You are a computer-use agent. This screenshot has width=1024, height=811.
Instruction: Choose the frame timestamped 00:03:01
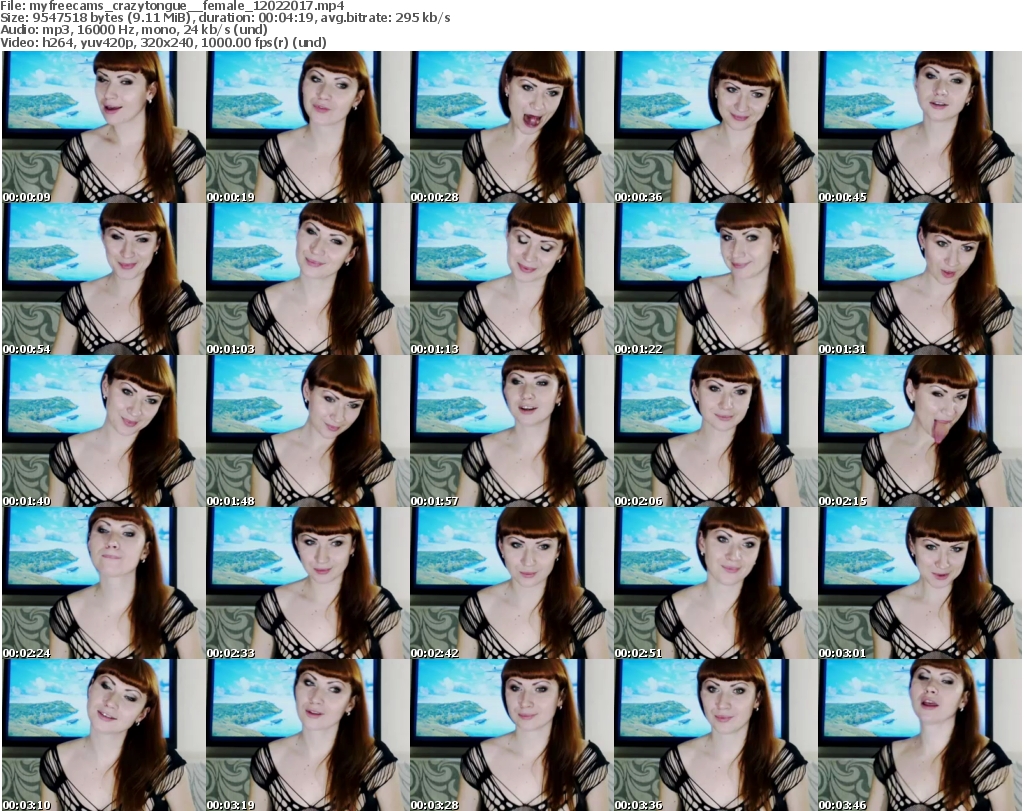pyautogui.click(x=920, y=583)
